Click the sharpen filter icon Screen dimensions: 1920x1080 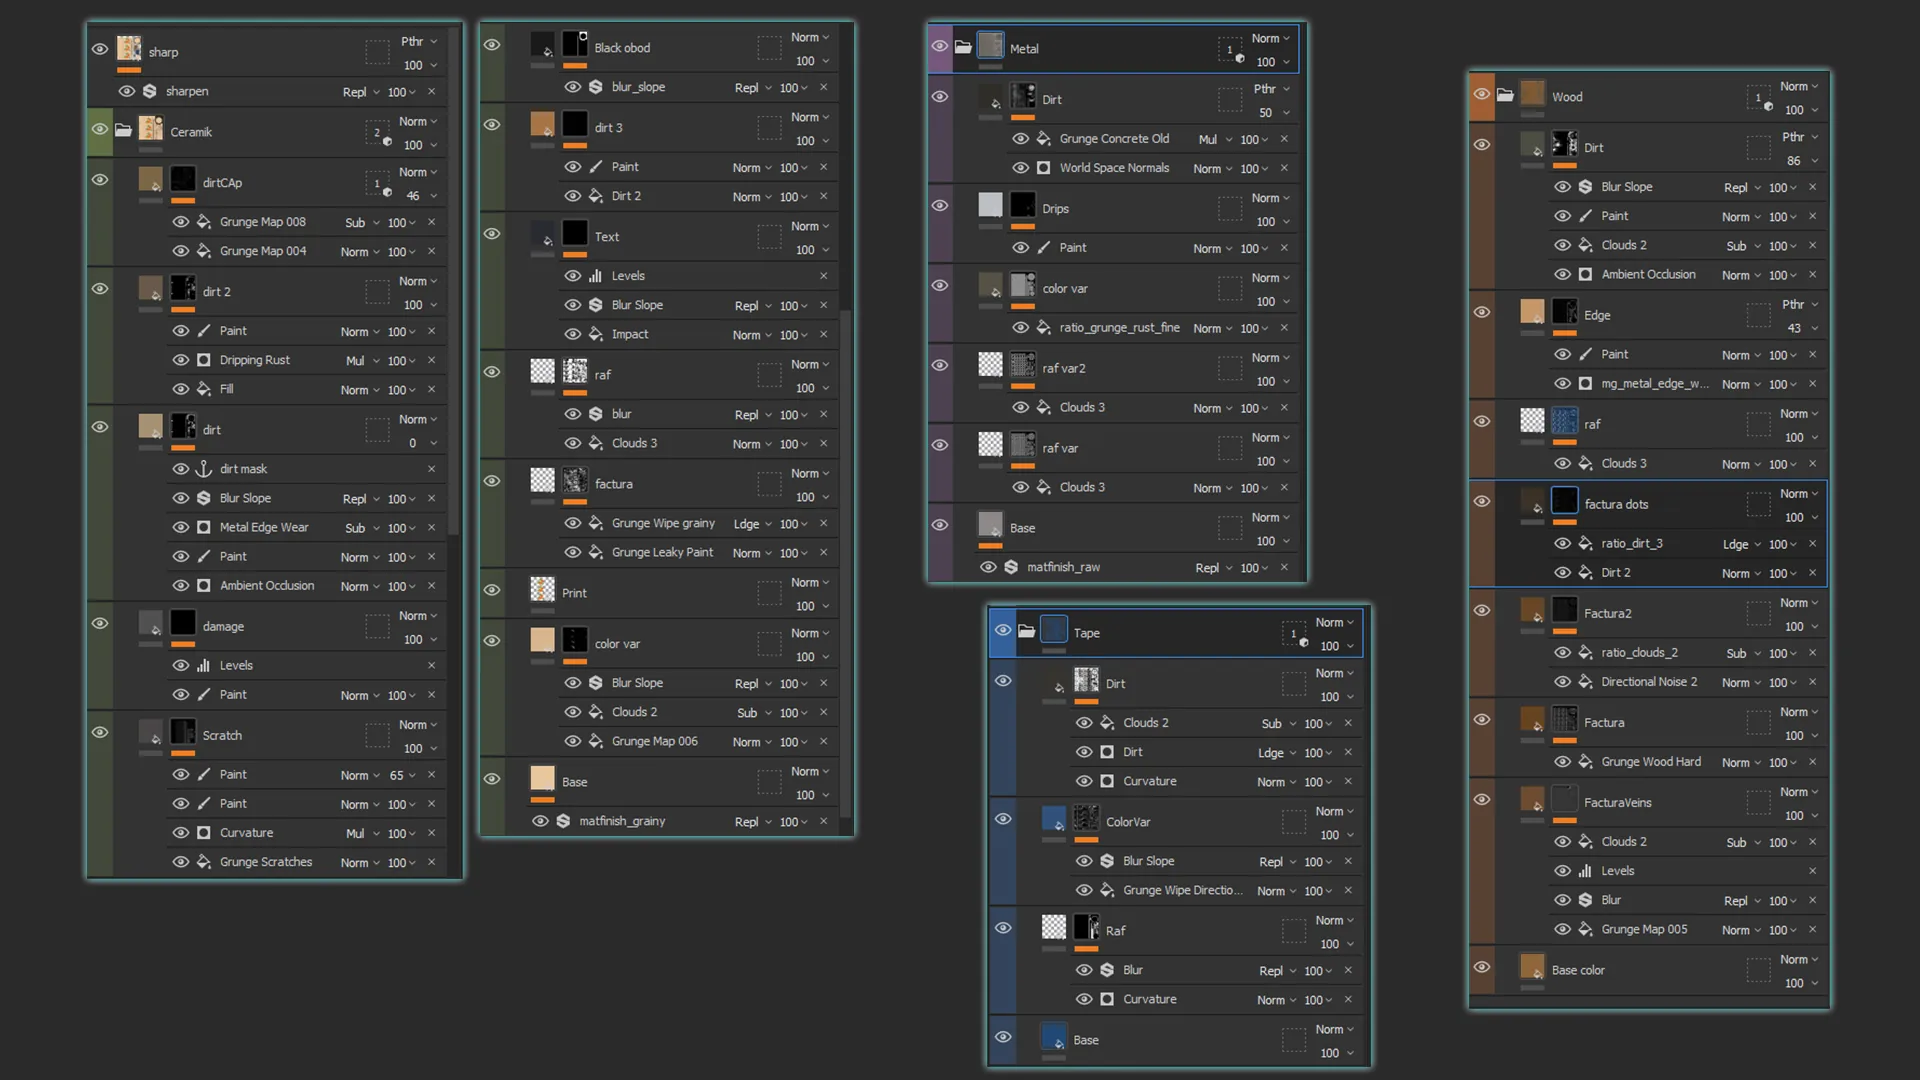coord(150,91)
